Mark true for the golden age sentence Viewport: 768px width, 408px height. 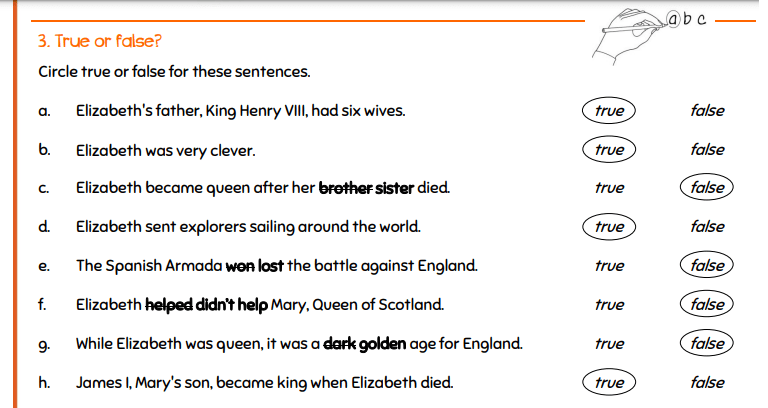608,343
